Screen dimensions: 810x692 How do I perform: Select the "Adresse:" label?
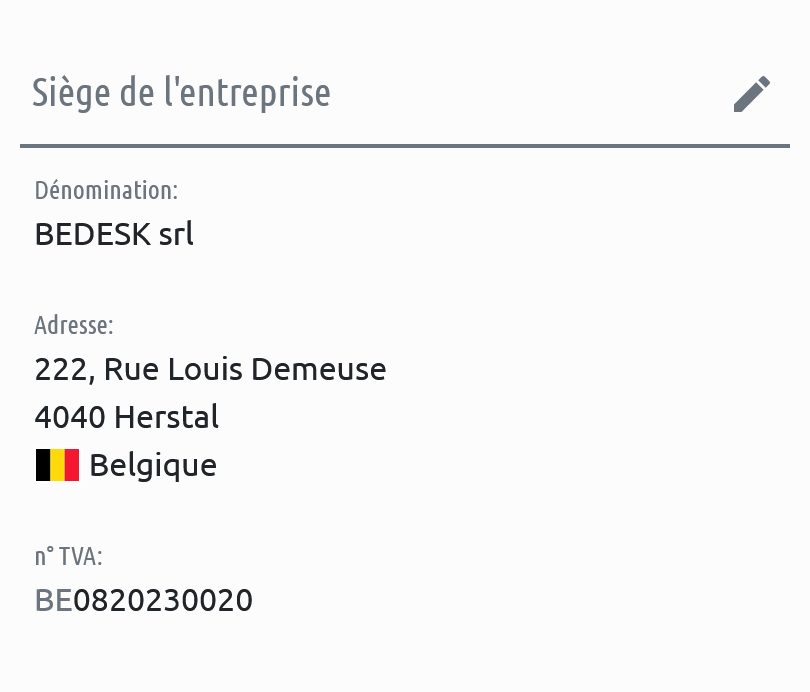[x=74, y=325]
